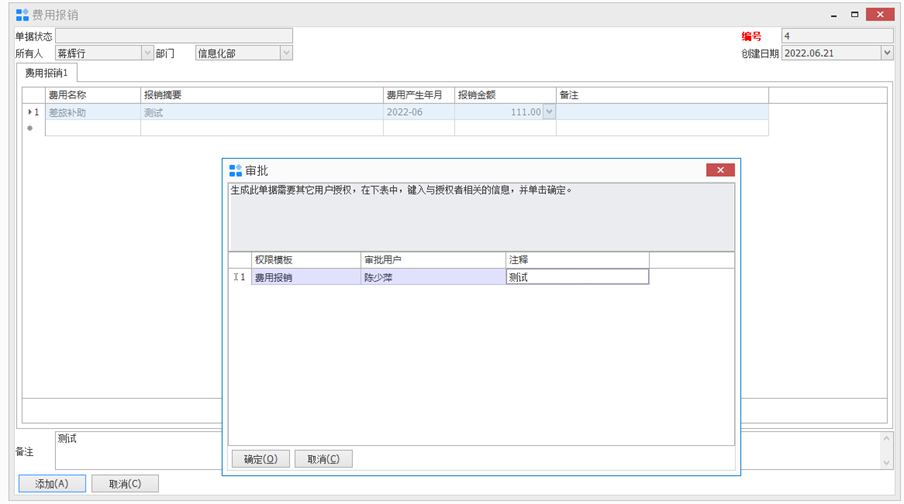Maximize the 费用报销 window

tap(854, 15)
